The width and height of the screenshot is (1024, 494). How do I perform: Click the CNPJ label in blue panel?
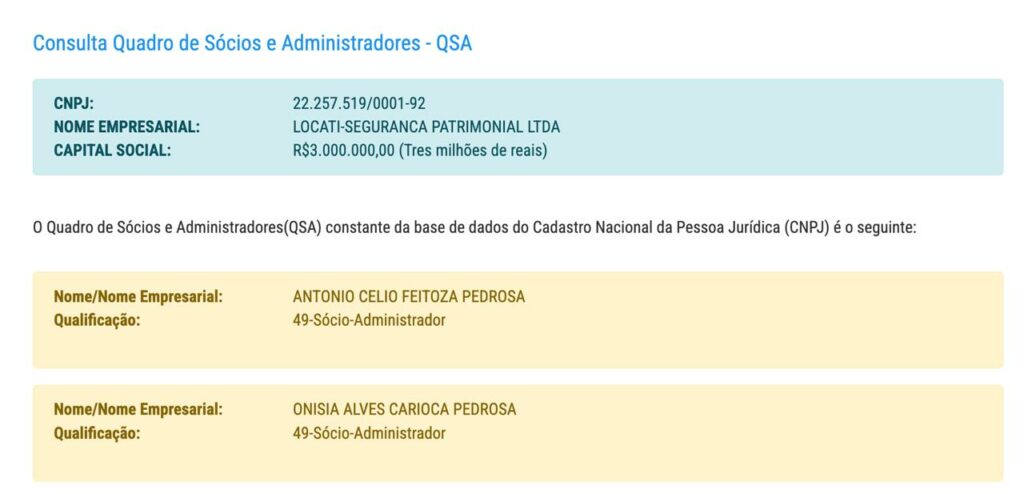74,103
